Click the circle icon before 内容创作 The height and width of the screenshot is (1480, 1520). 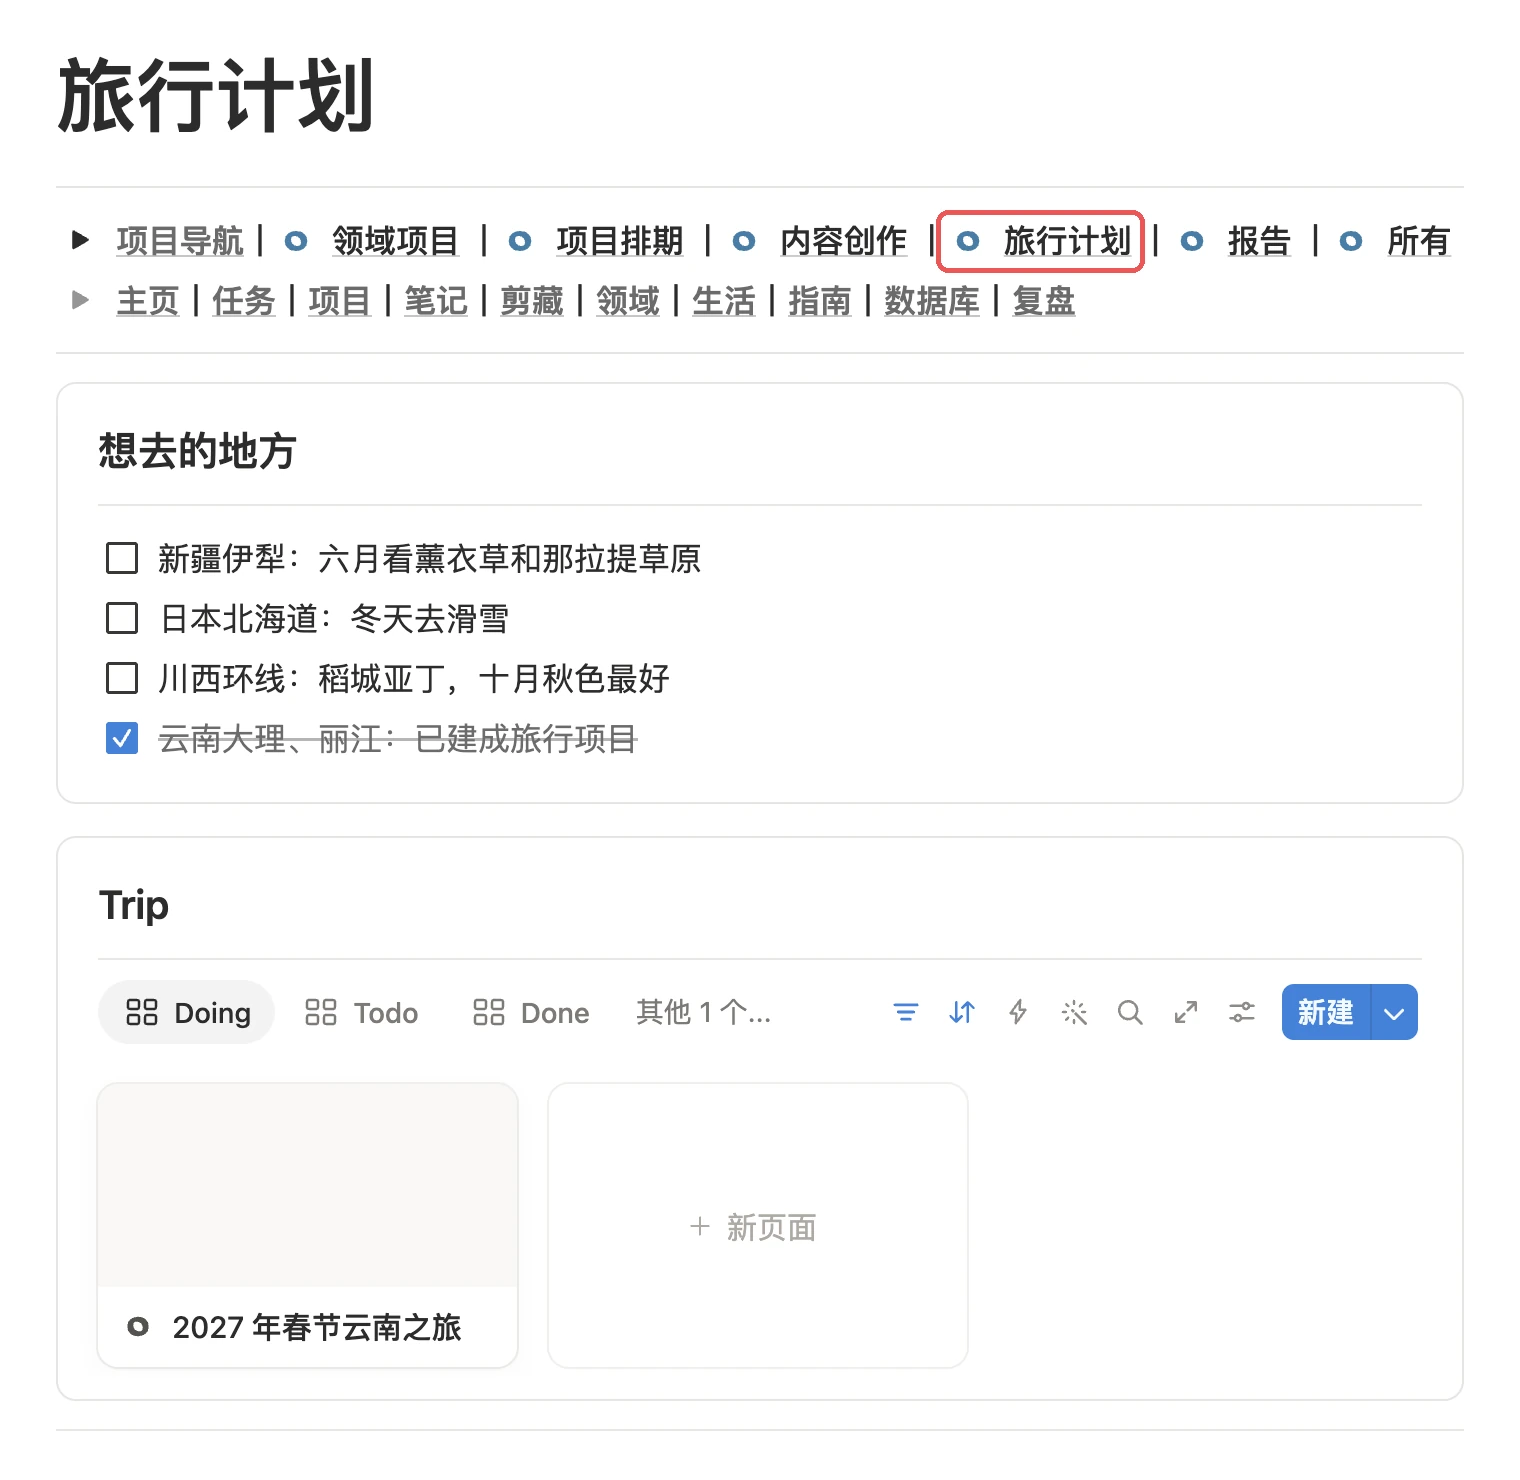[x=743, y=241]
